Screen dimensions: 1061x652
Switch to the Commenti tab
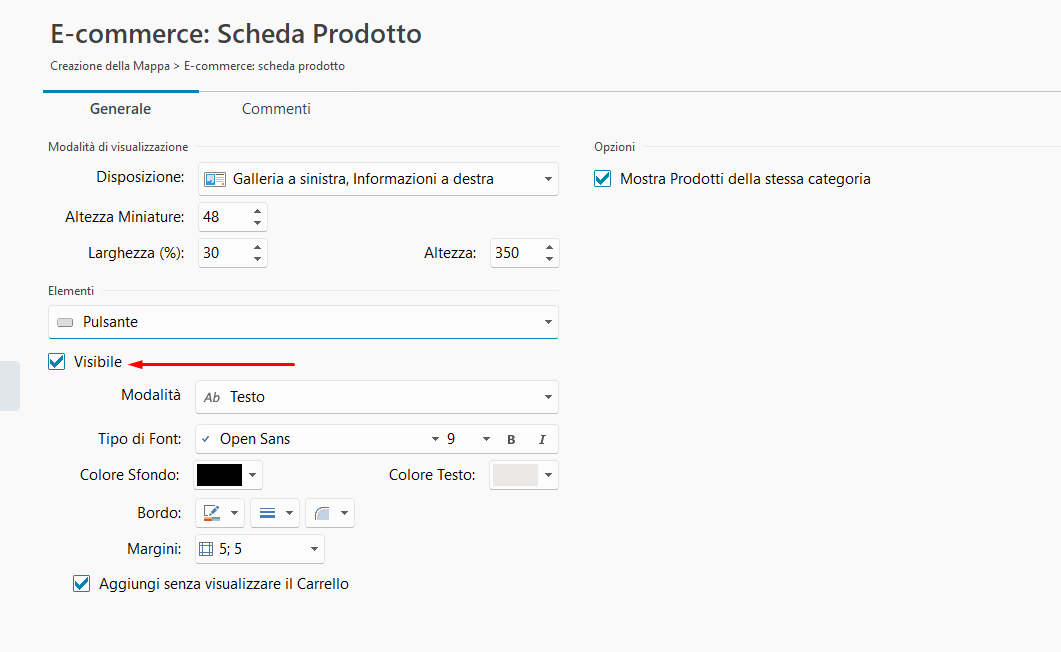click(x=276, y=109)
